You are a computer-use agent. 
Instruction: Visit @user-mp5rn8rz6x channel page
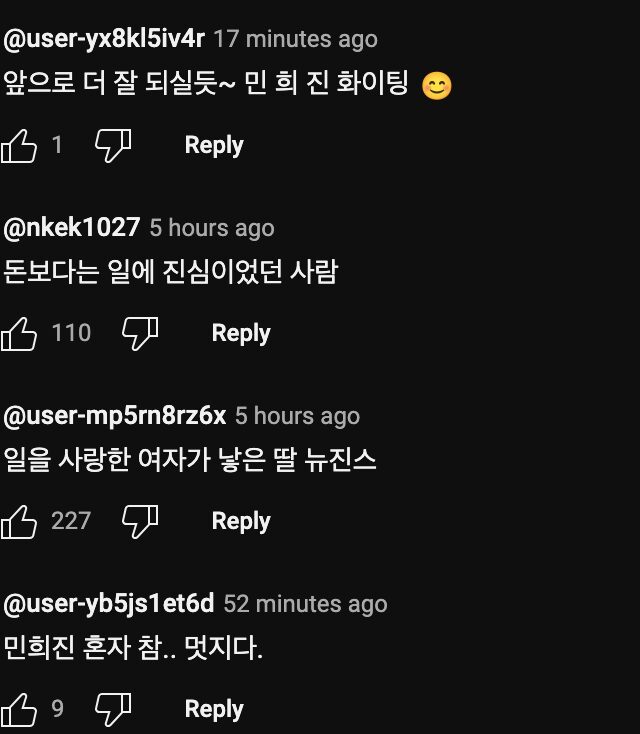(115, 415)
